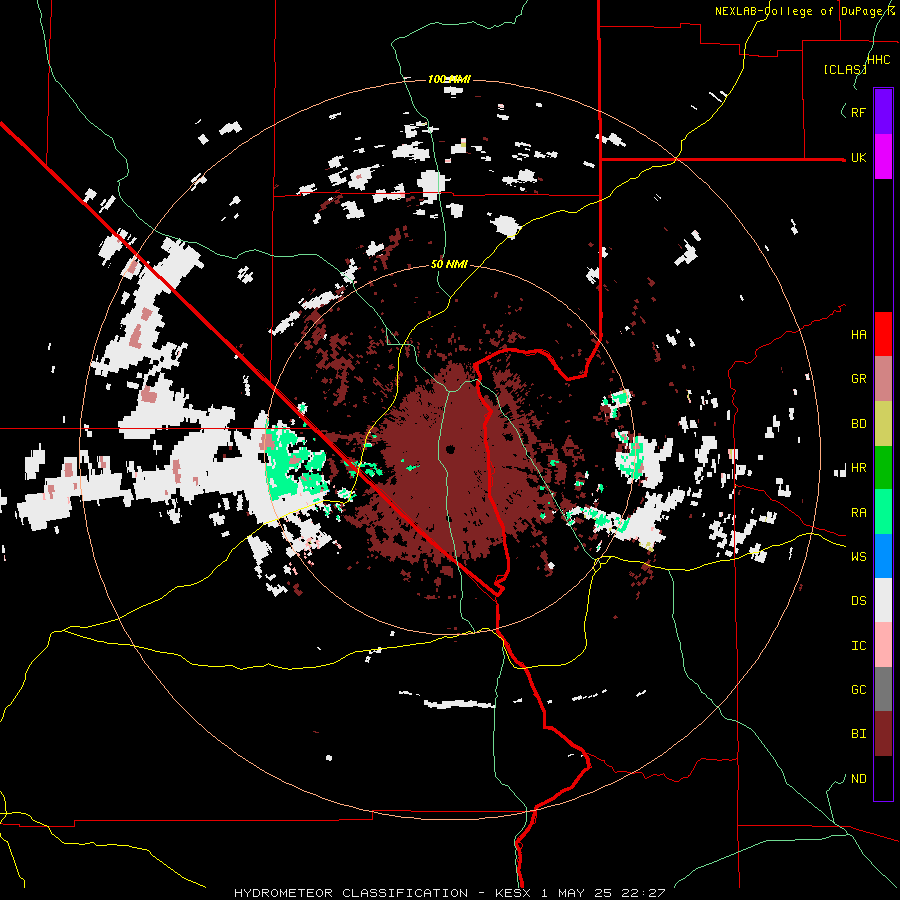Click the DS legend label
The width and height of the screenshot is (900, 900).
point(858,601)
